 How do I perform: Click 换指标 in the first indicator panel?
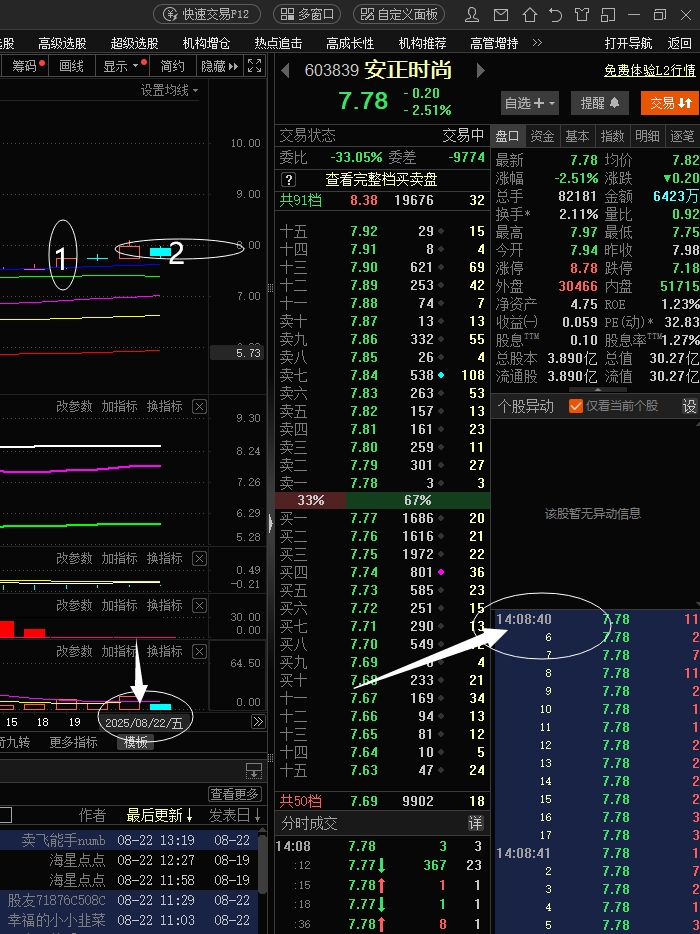(x=165, y=406)
